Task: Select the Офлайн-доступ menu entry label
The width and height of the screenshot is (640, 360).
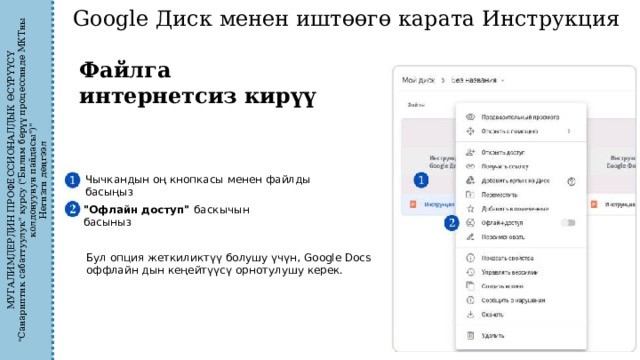Action: click(502, 223)
